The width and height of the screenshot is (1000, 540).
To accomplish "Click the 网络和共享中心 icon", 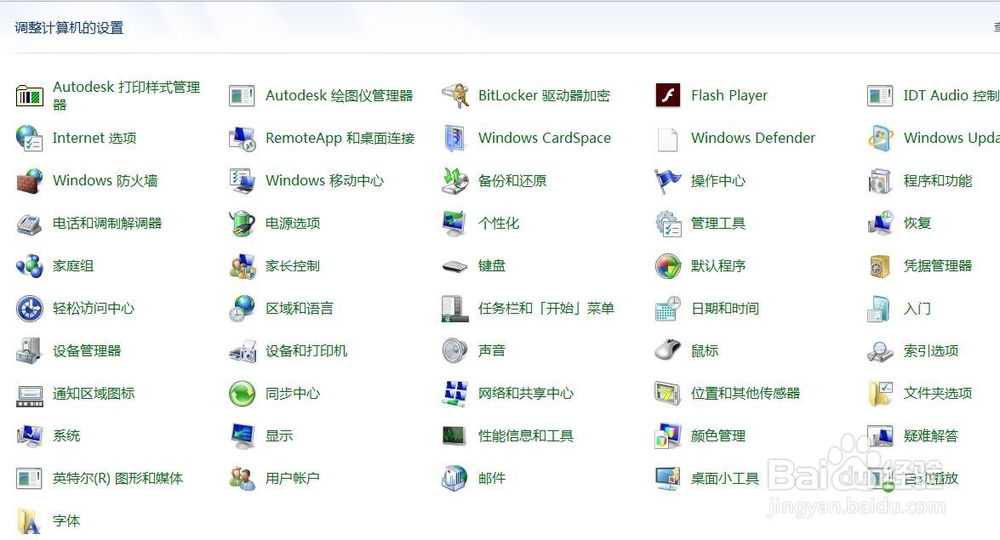I will pyautogui.click(x=455, y=394).
